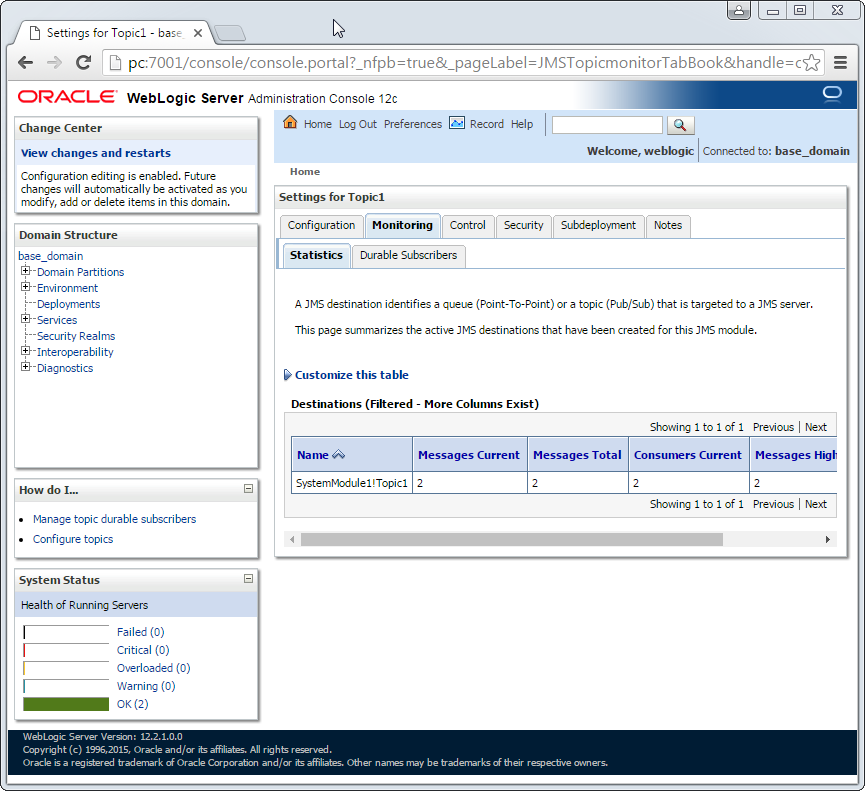Select the Monitoring tab

click(402, 226)
